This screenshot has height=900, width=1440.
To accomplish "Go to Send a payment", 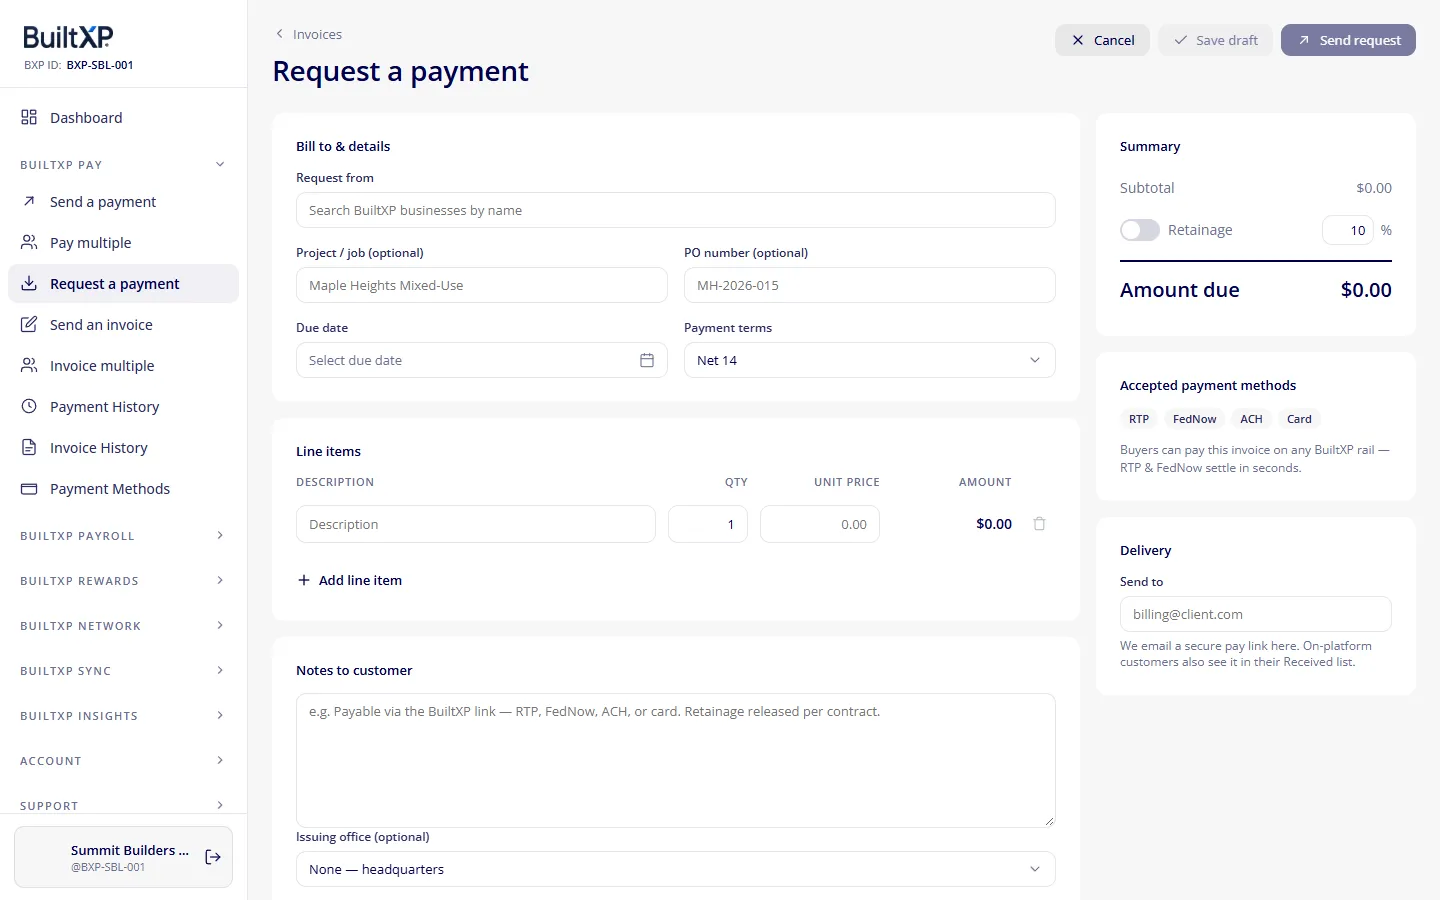I will coord(123,201).
